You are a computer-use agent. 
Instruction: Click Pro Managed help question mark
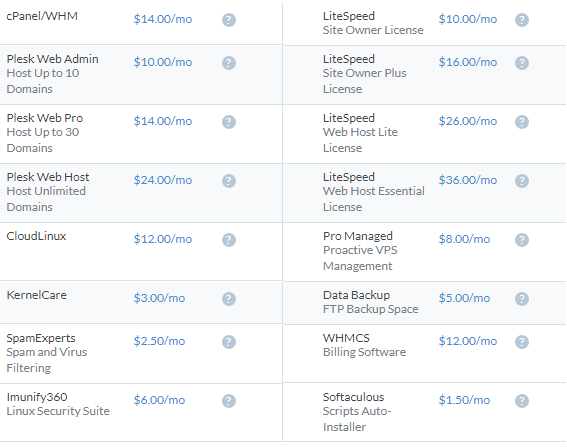(522, 240)
